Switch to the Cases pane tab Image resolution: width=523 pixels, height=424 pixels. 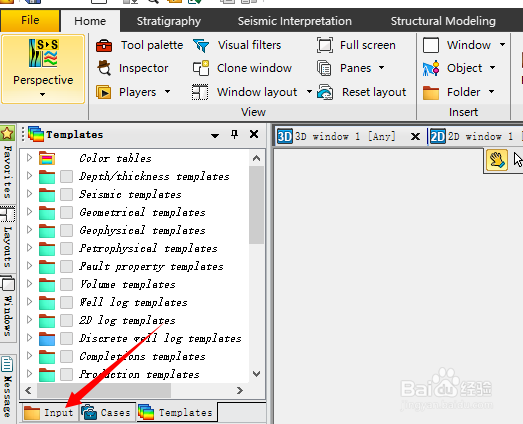click(108, 413)
